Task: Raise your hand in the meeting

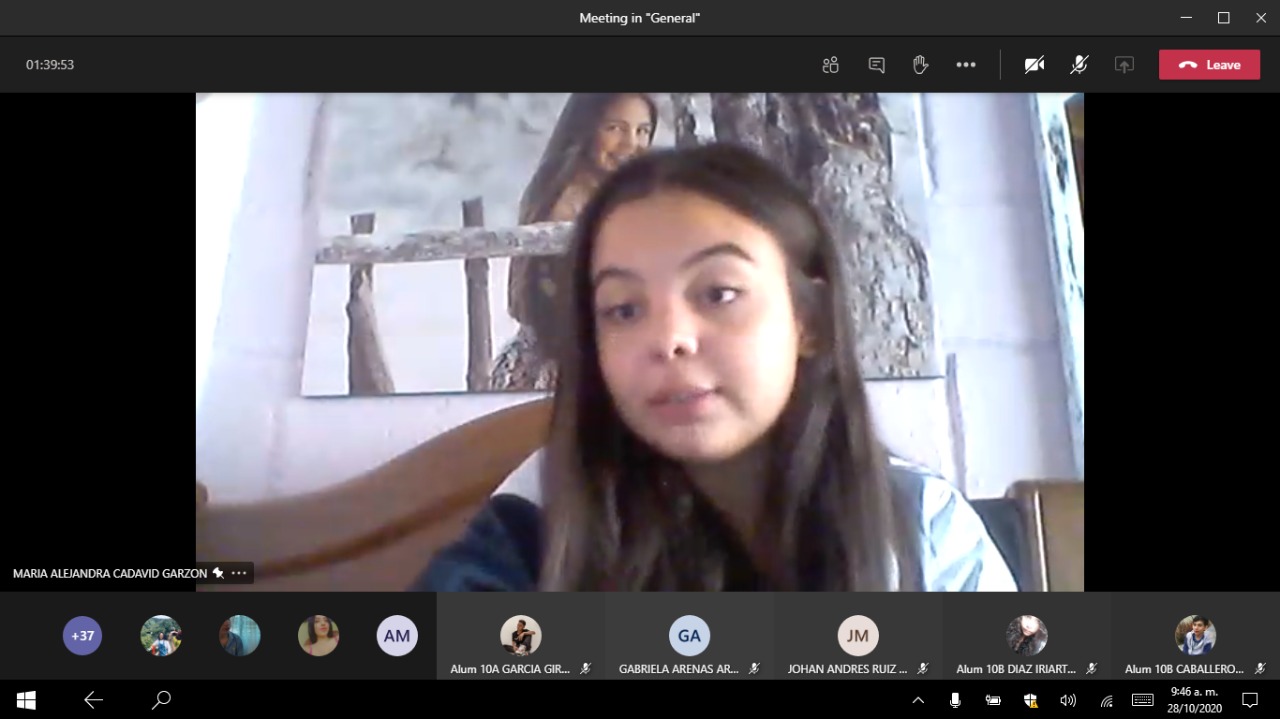Action: click(x=920, y=65)
